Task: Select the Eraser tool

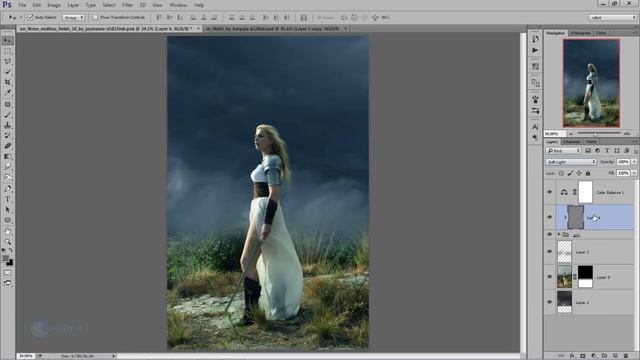Action: coord(8,146)
